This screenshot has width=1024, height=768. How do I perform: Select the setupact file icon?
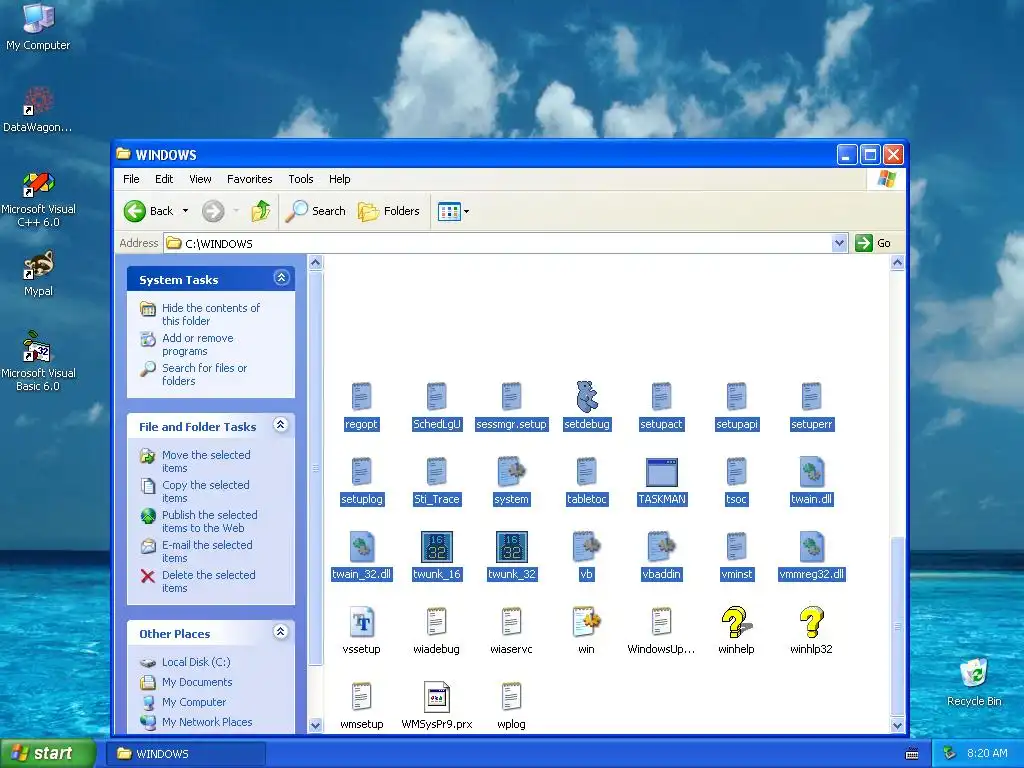(662, 396)
